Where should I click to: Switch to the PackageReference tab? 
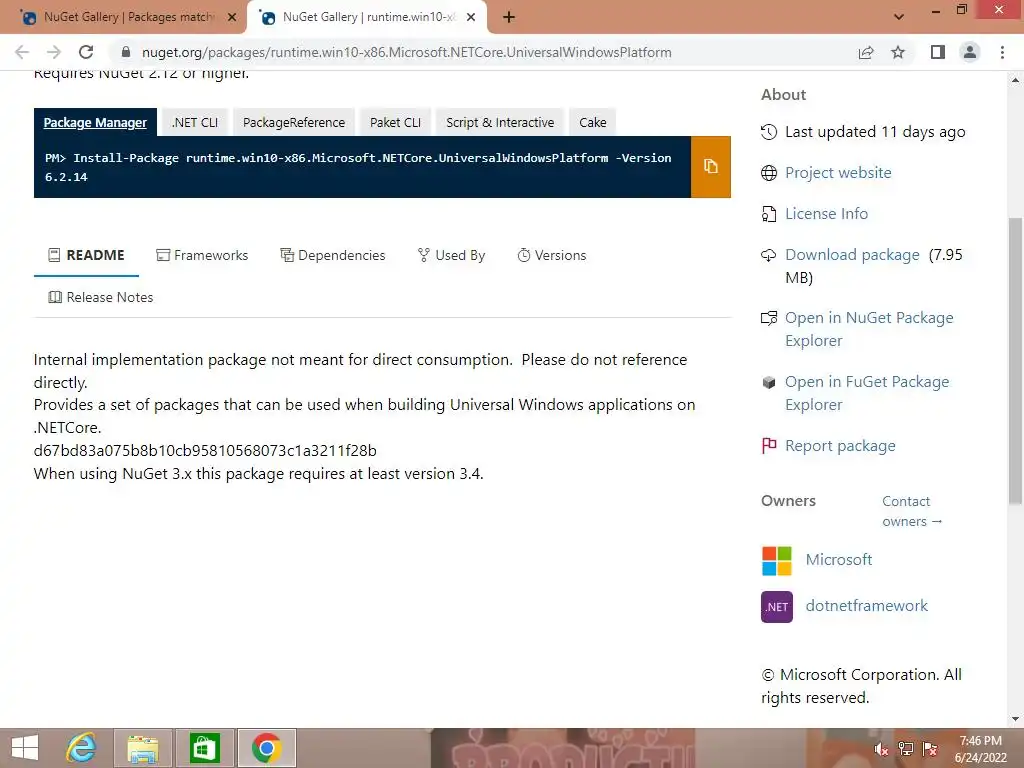click(294, 122)
